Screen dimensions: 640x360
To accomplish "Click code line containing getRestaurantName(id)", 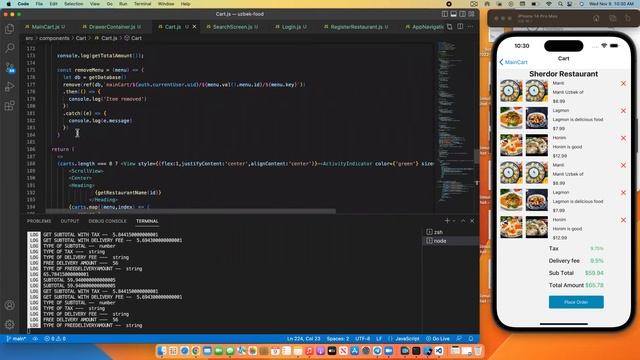I will tap(128, 192).
